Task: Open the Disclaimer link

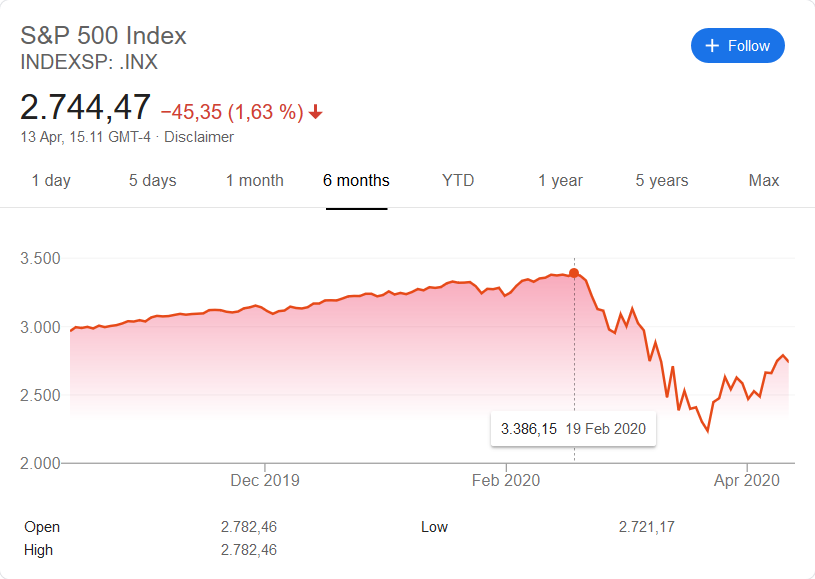Action: point(199,137)
